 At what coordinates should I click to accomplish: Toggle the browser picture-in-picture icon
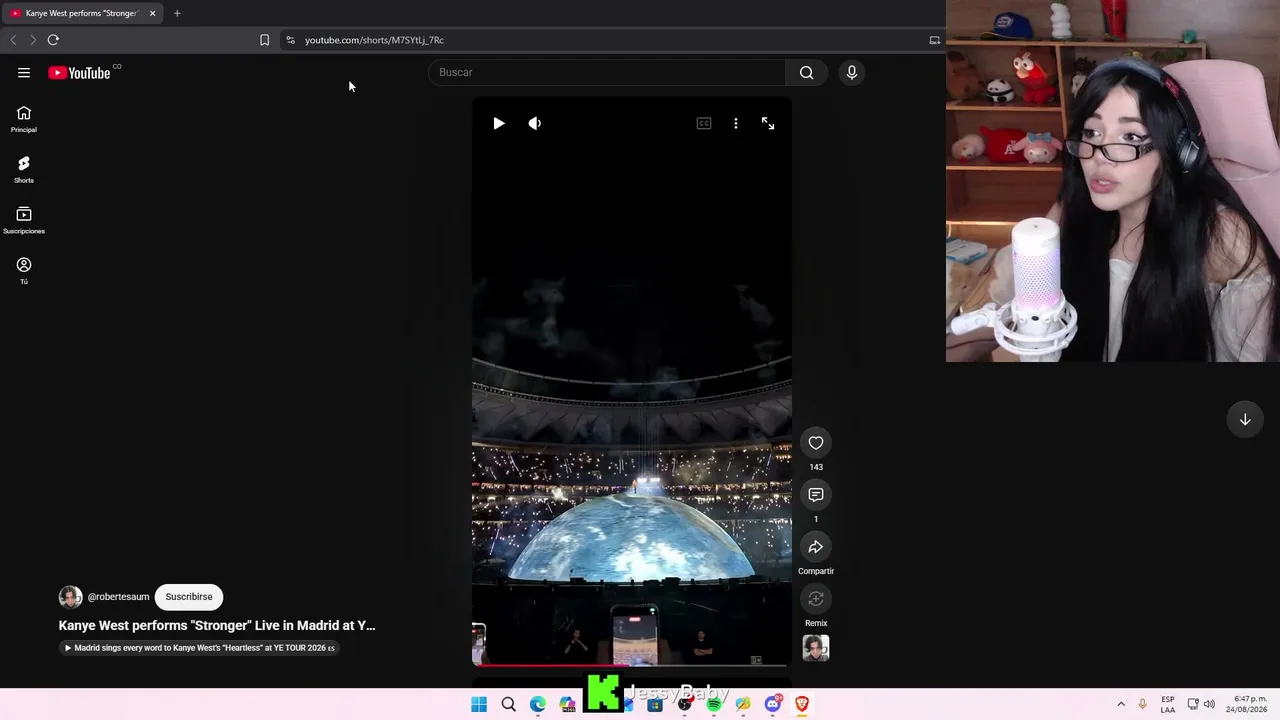(x=935, y=40)
